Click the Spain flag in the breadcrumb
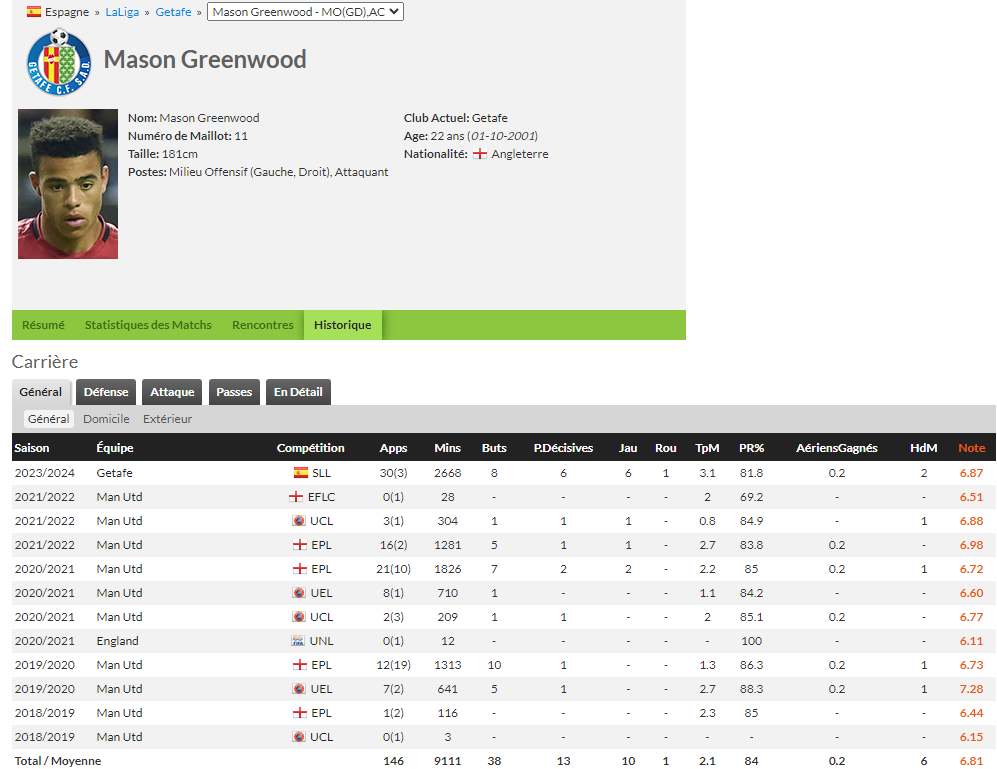The image size is (997, 769). point(34,12)
